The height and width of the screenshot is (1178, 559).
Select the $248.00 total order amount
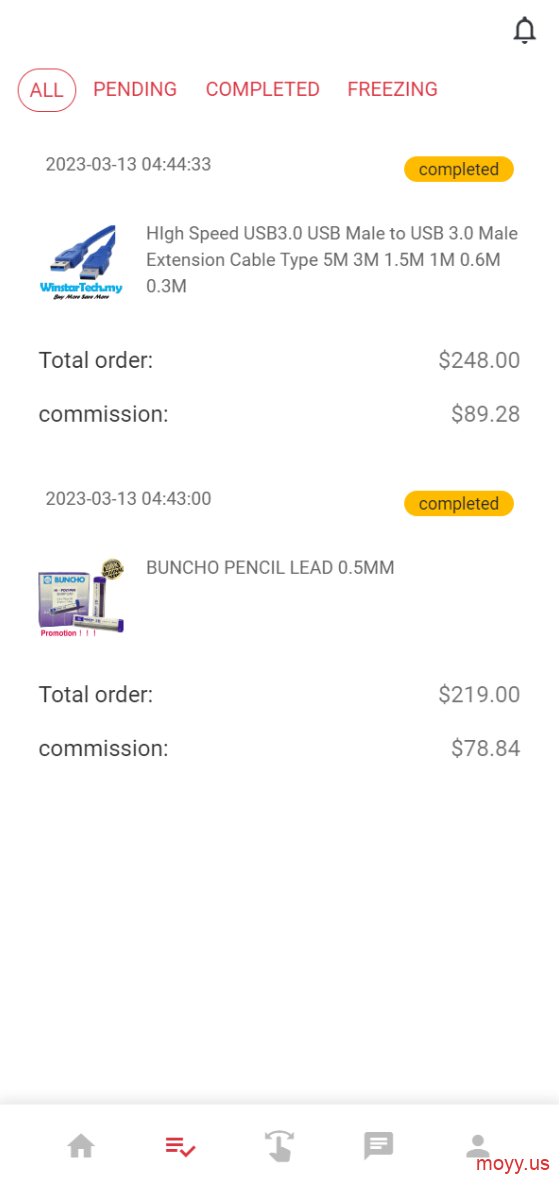pyautogui.click(x=479, y=361)
